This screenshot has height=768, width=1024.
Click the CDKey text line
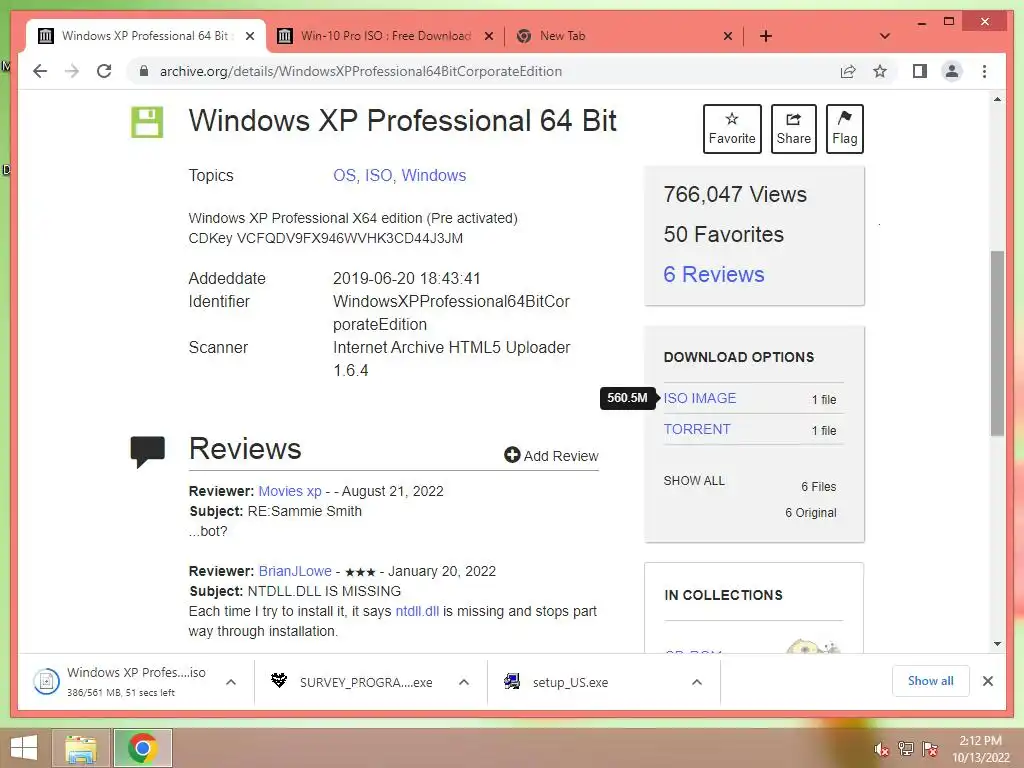325,238
